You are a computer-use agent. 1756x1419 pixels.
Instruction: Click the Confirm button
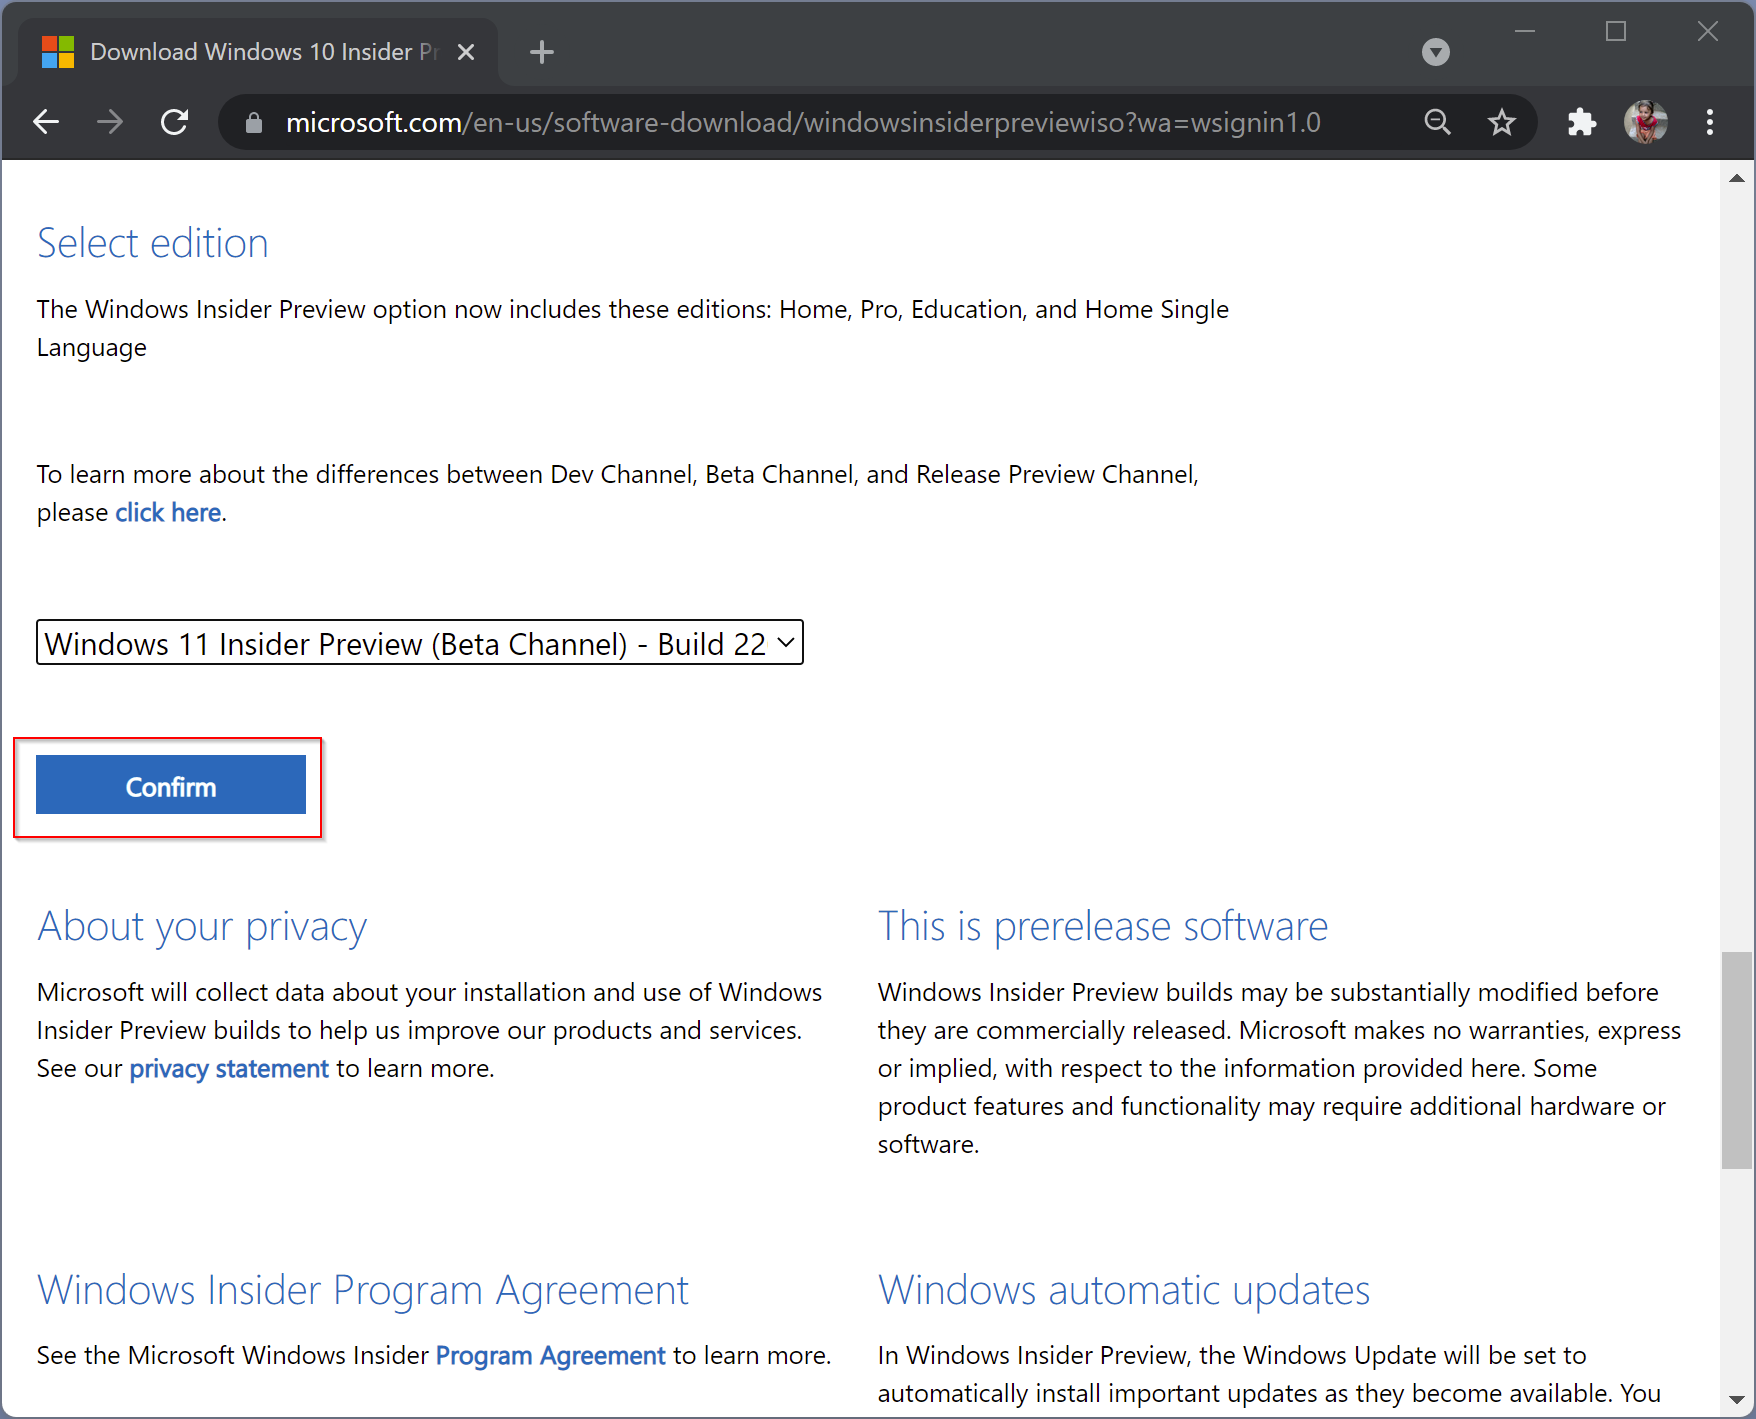pyautogui.click(x=171, y=786)
